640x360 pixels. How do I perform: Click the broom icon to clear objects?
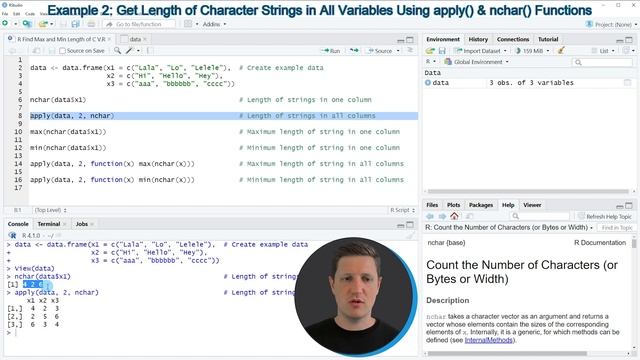pyautogui.click(x=561, y=51)
